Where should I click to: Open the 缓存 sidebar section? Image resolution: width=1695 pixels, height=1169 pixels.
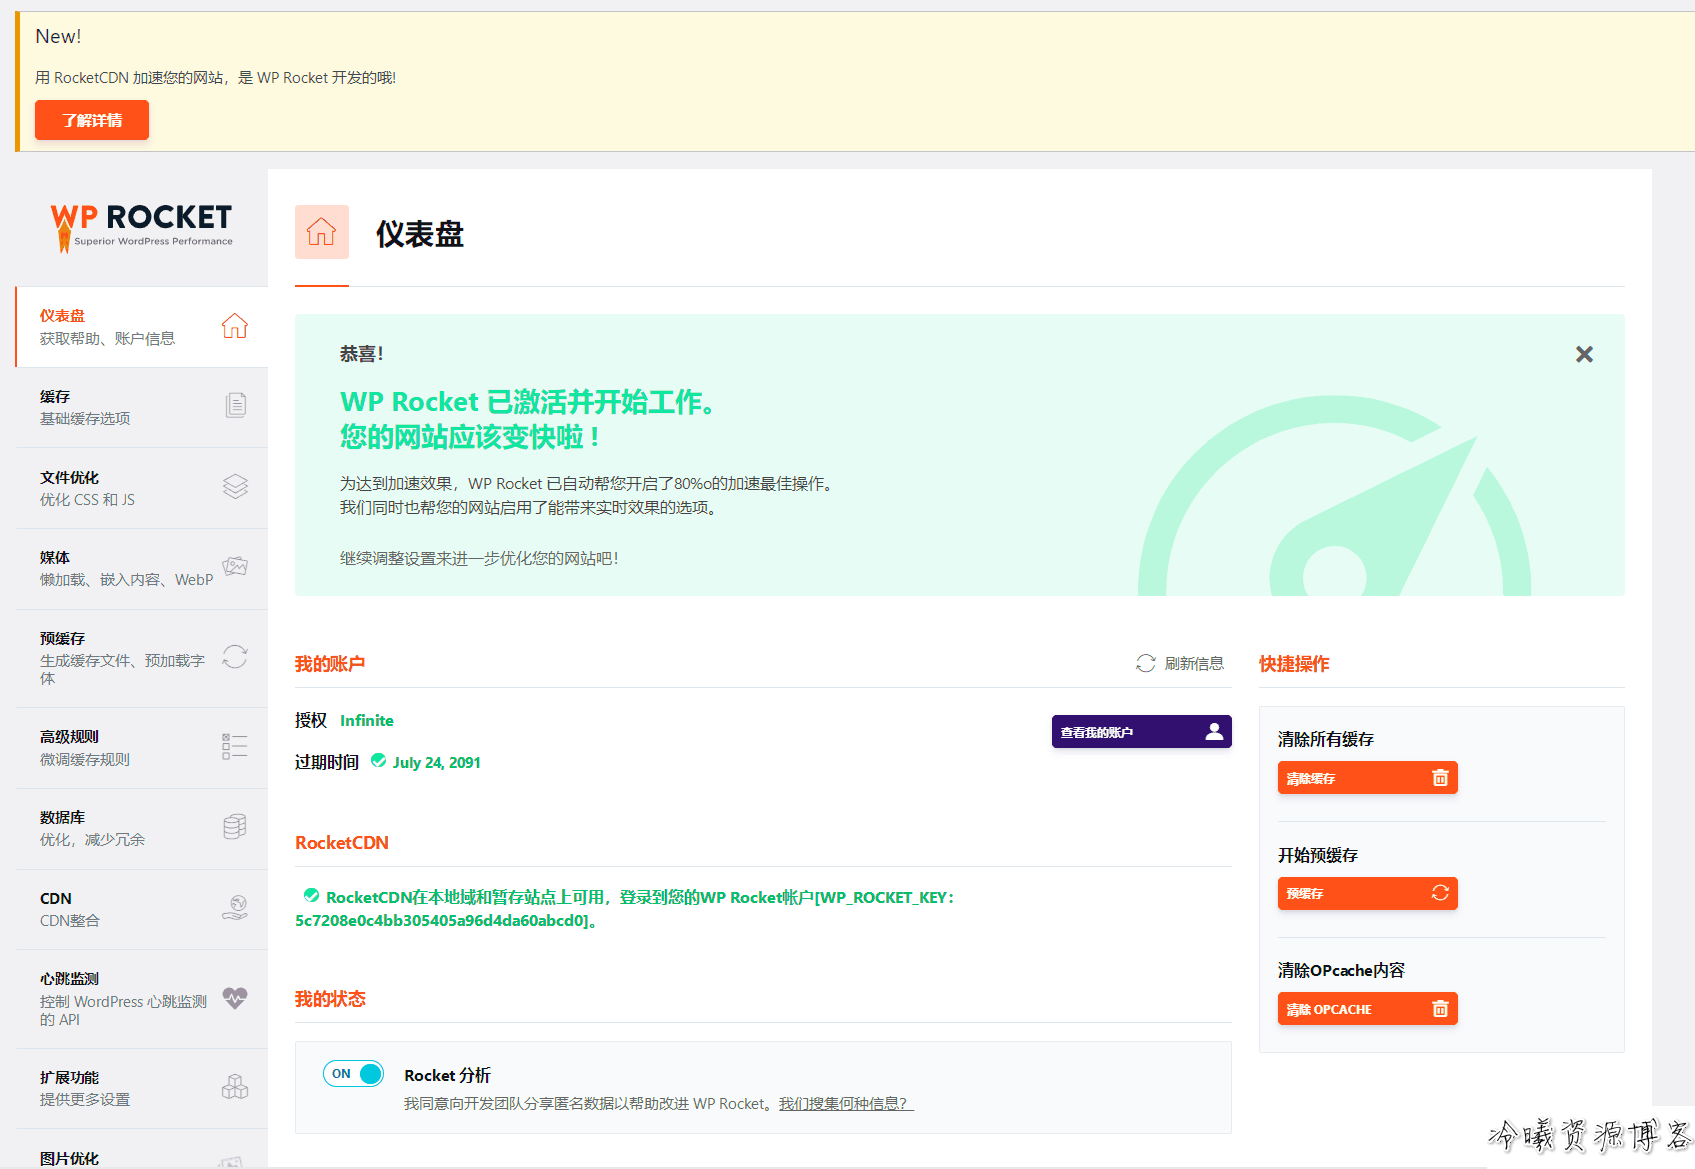142,407
